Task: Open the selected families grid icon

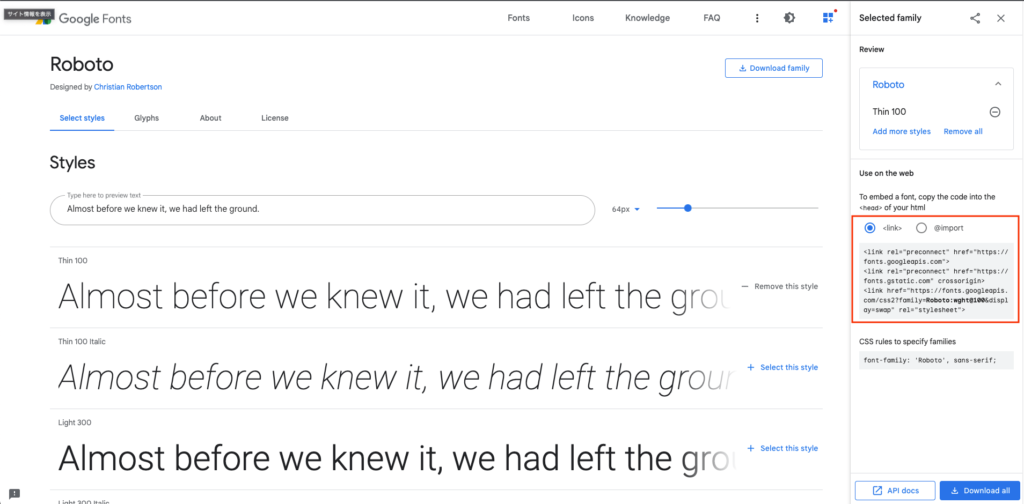Action: pos(828,18)
